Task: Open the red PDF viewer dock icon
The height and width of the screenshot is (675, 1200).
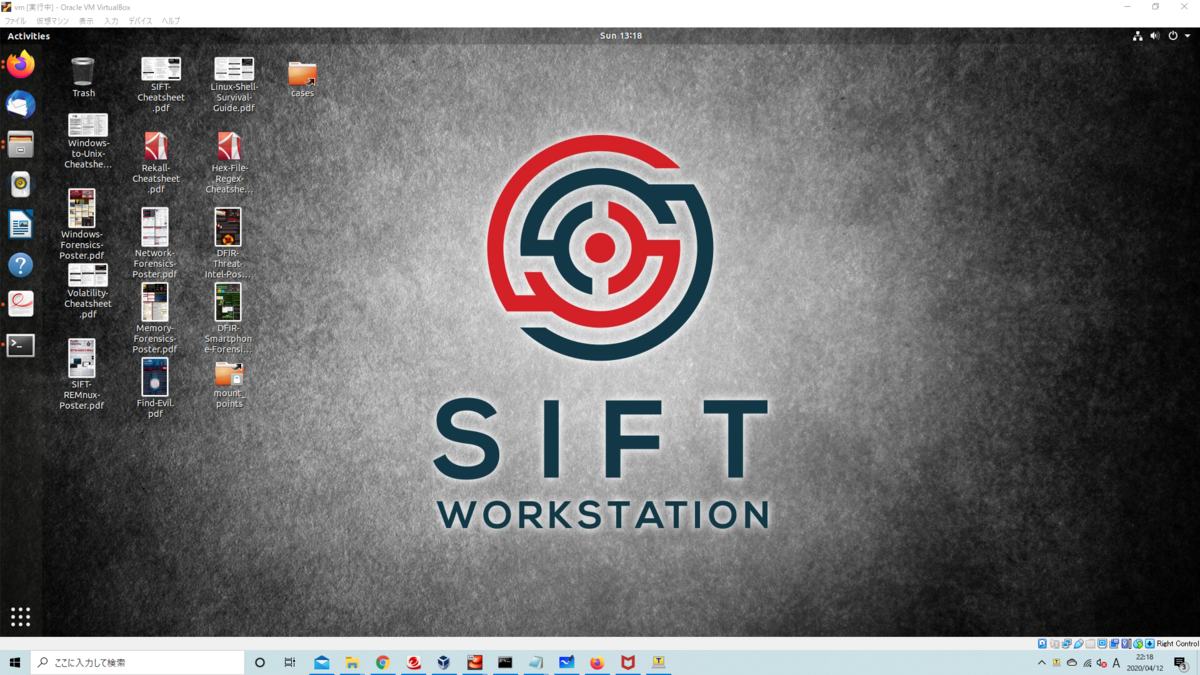Action: 21,304
